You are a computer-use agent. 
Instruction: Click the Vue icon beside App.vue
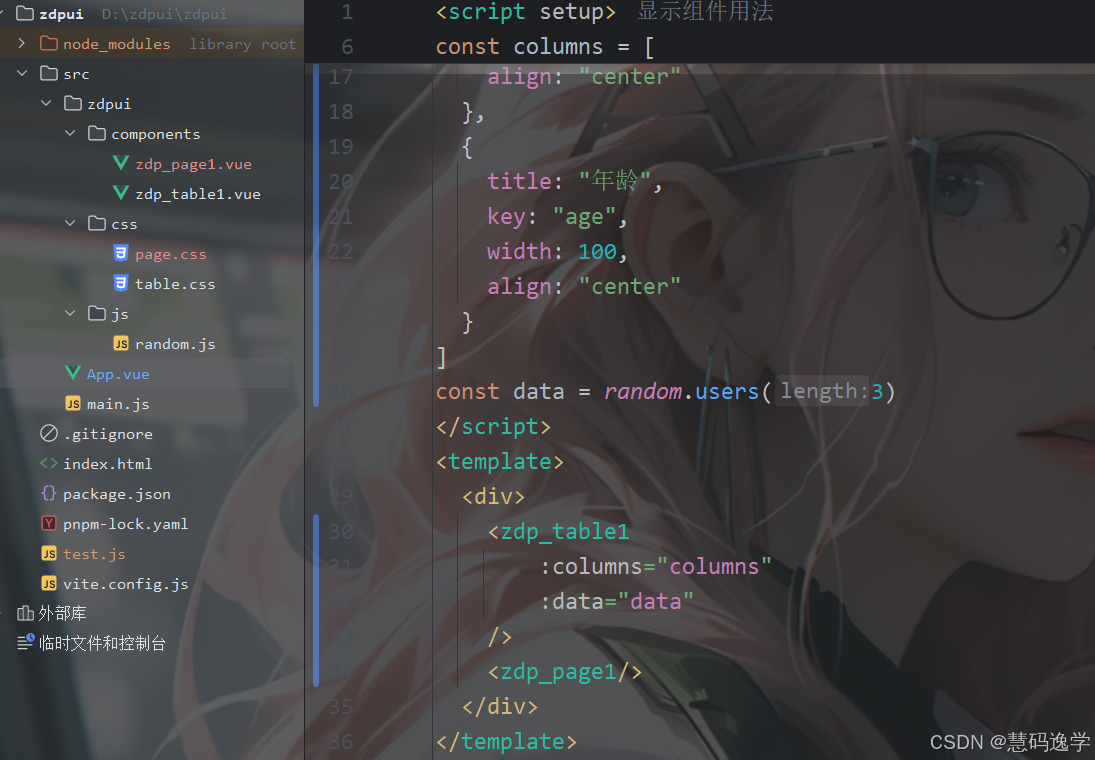[73, 373]
